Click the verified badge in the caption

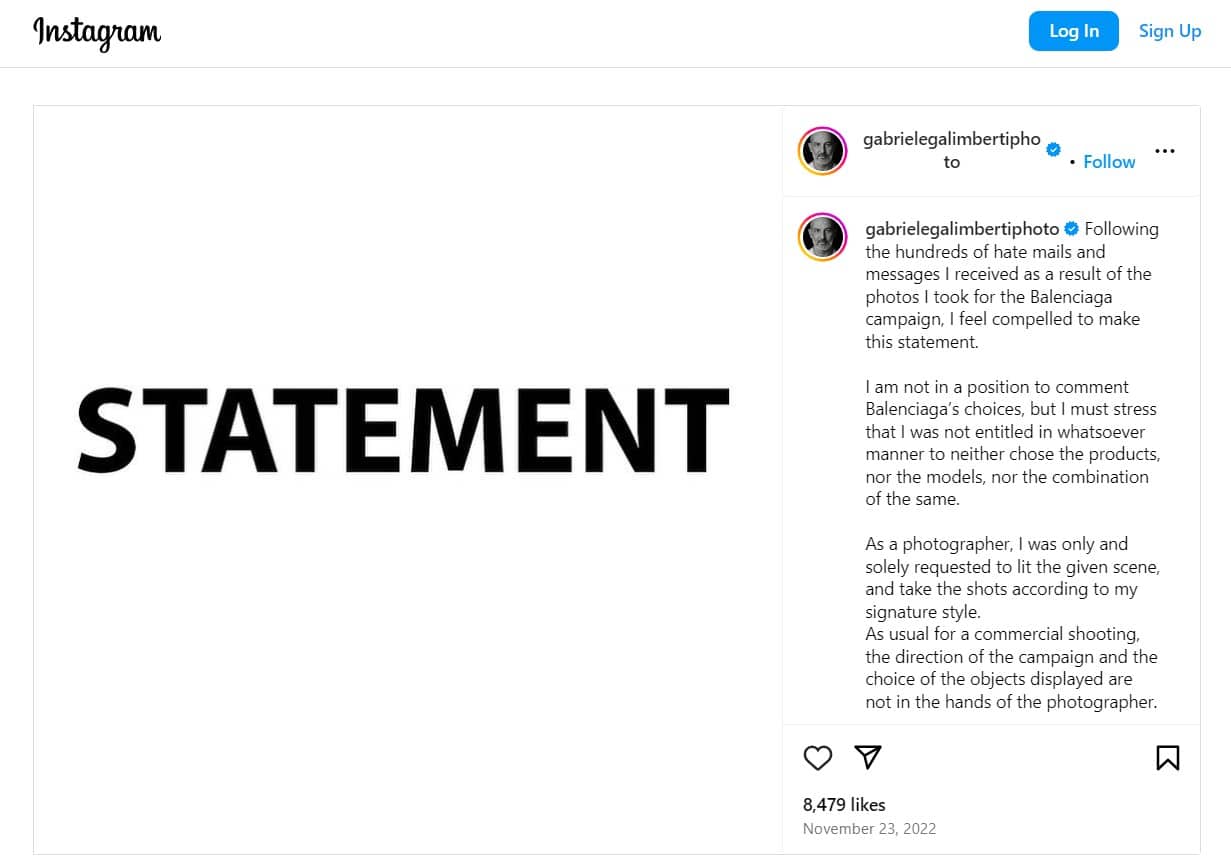click(x=1071, y=229)
